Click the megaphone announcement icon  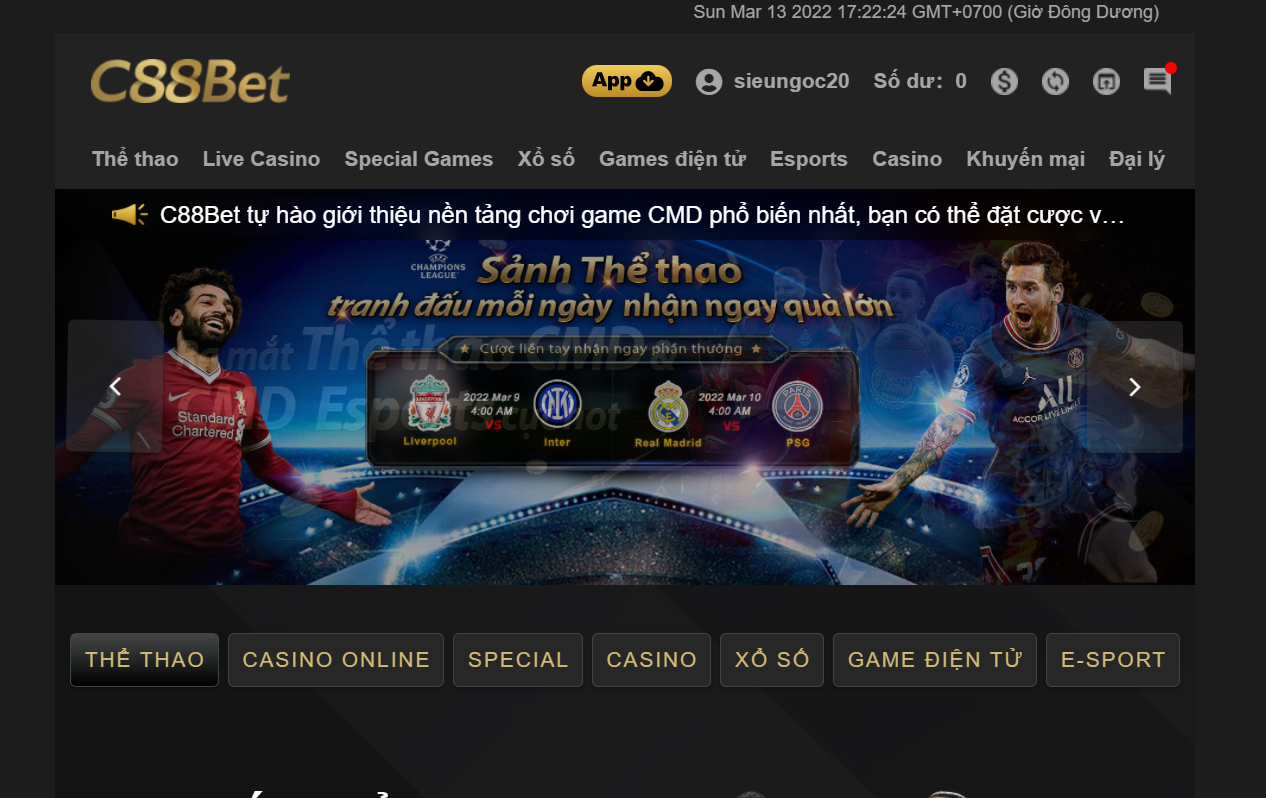click(x=129, y=215)
